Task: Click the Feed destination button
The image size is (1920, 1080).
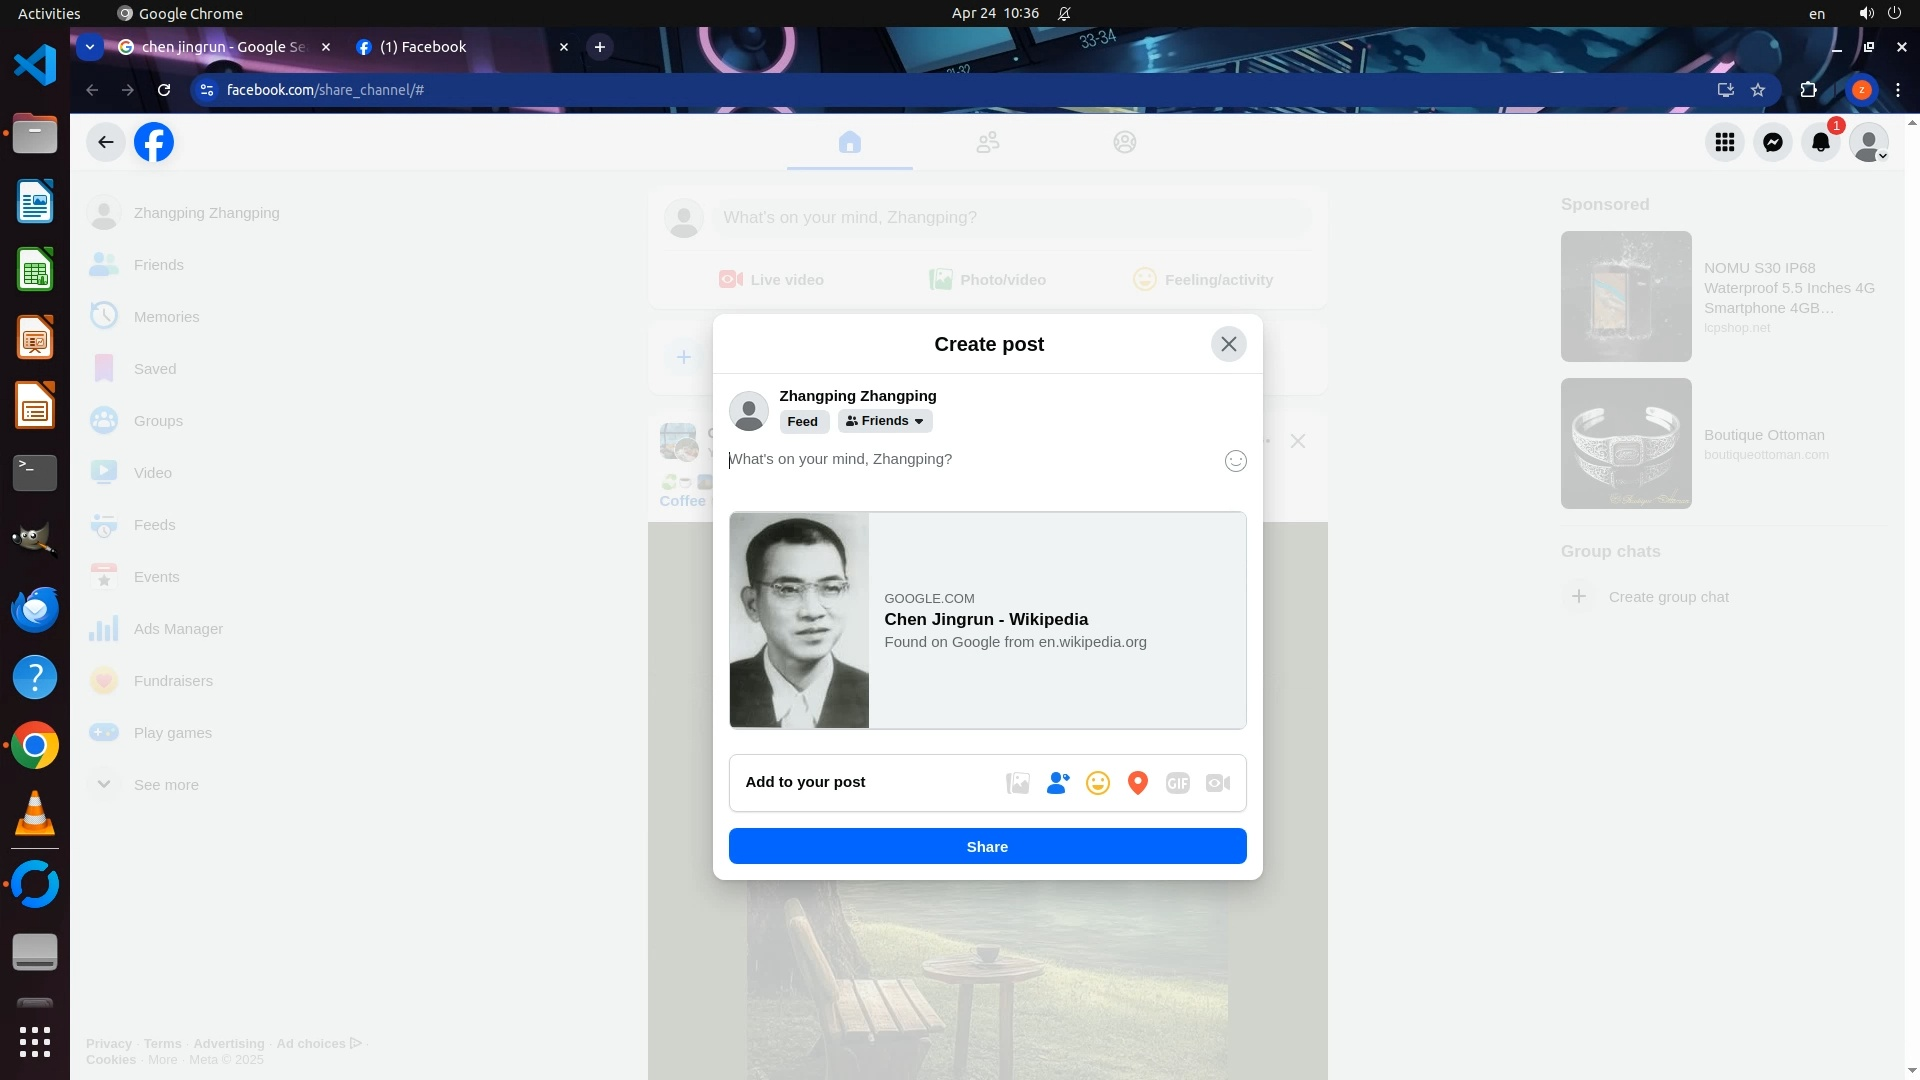Action: [802, 421]
